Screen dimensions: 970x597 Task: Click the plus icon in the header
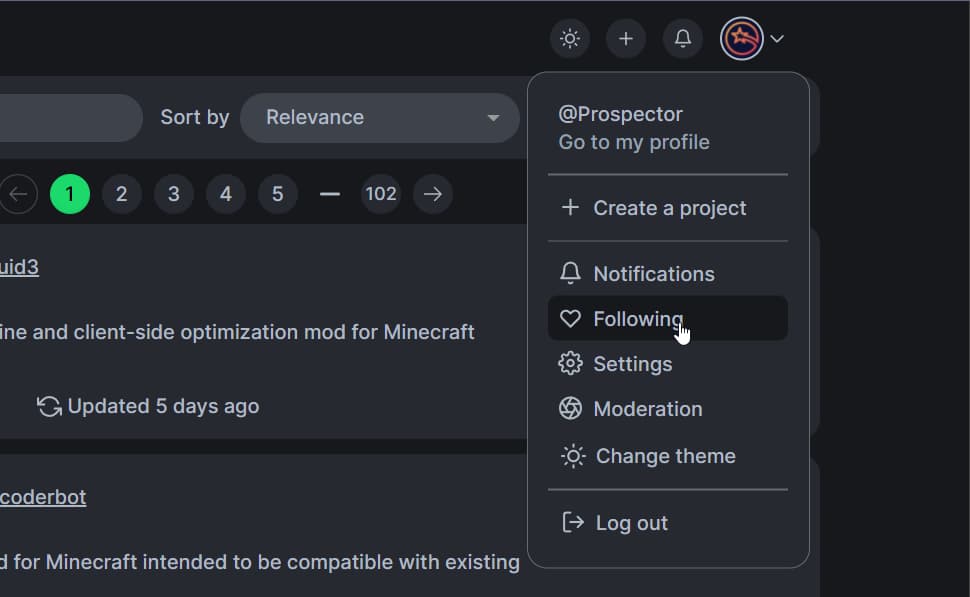(626, 38)
